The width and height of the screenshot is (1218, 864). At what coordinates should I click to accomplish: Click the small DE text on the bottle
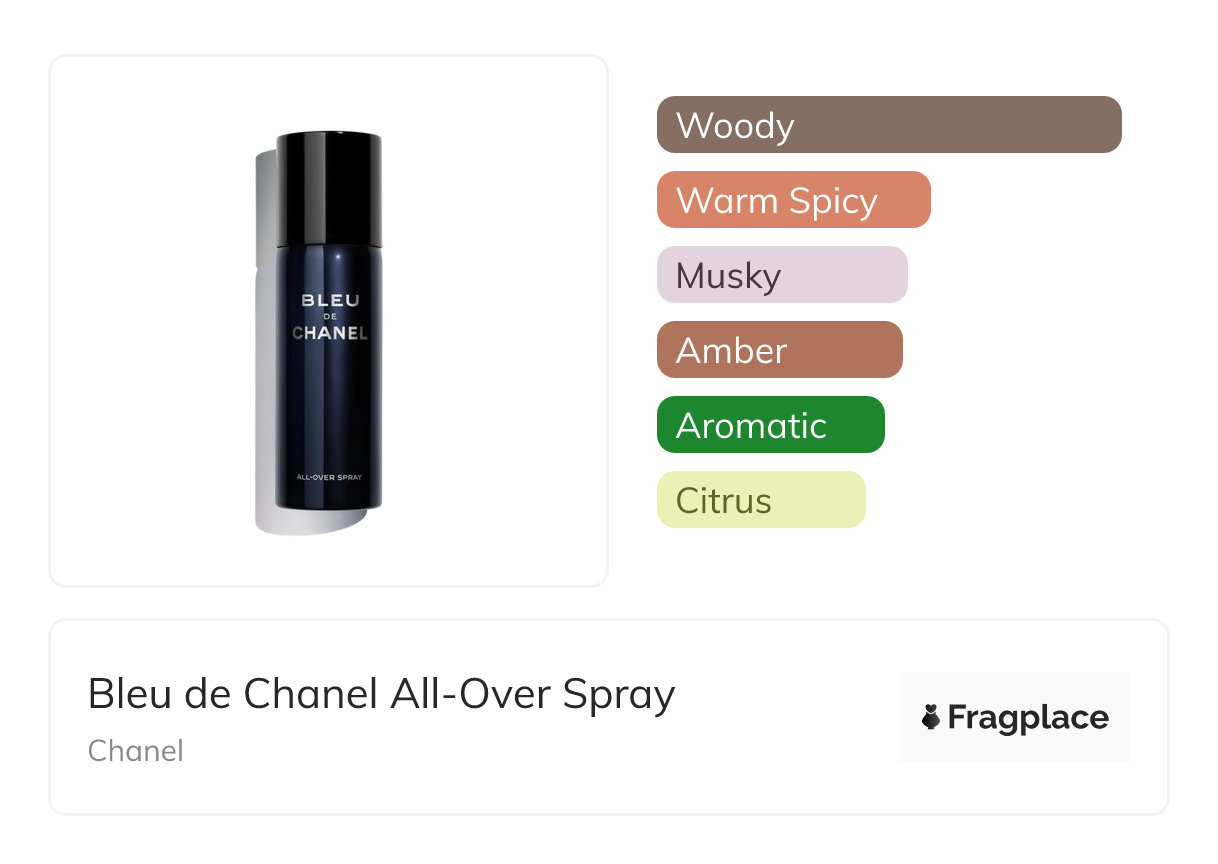click(329, 317)
